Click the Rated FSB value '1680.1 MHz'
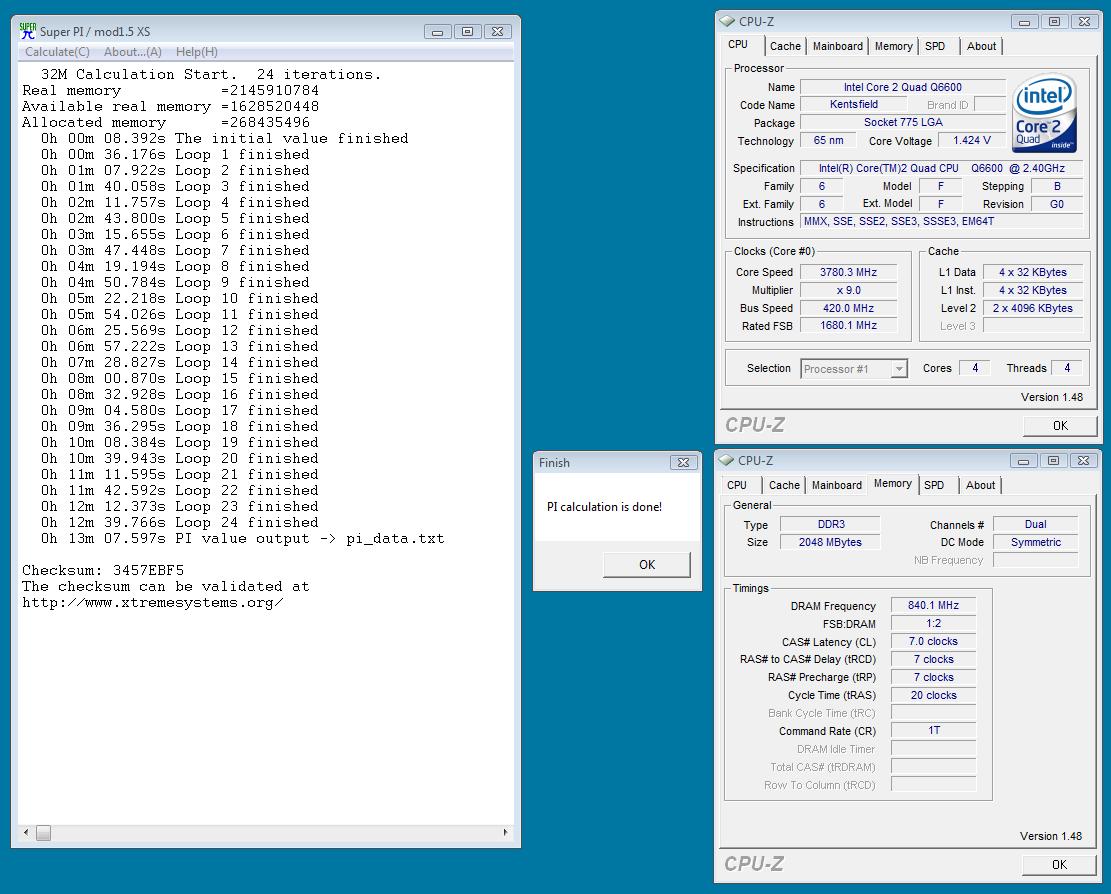Image resolution: width=1111 pixels, height=894 pixels. 848,326
